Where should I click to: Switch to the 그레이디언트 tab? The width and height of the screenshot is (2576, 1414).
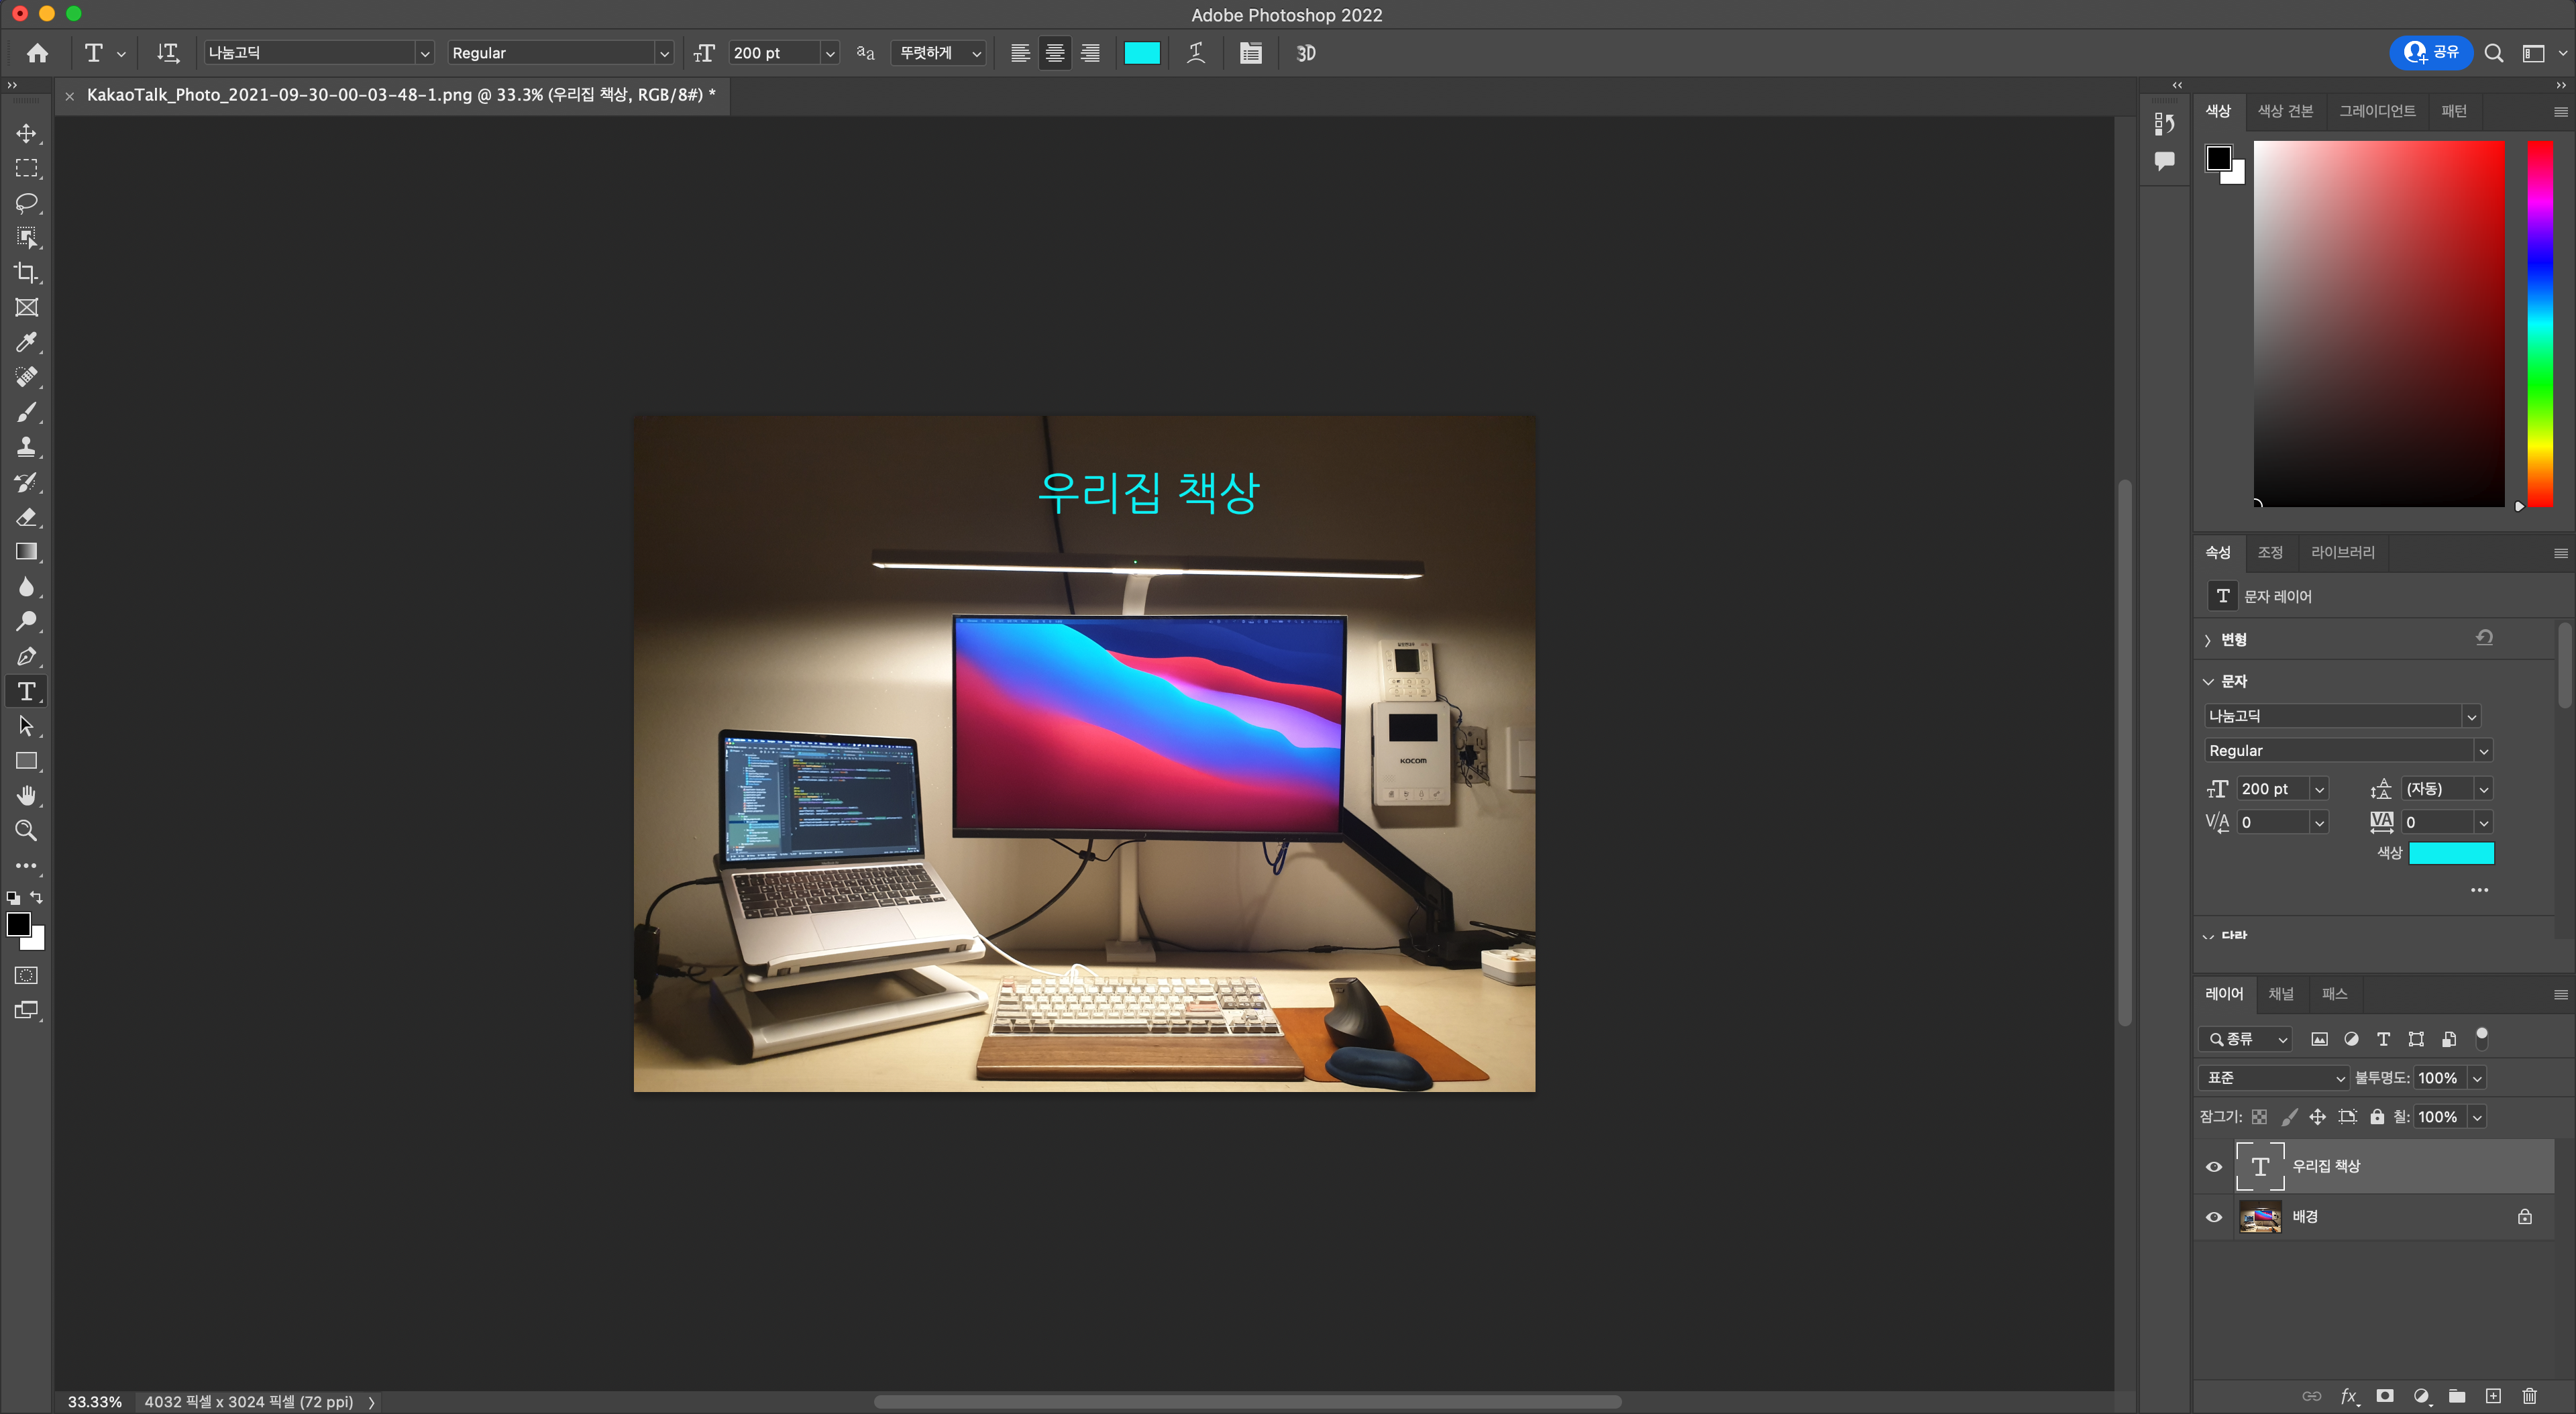pyautogui.click(x=2377, y=111)
